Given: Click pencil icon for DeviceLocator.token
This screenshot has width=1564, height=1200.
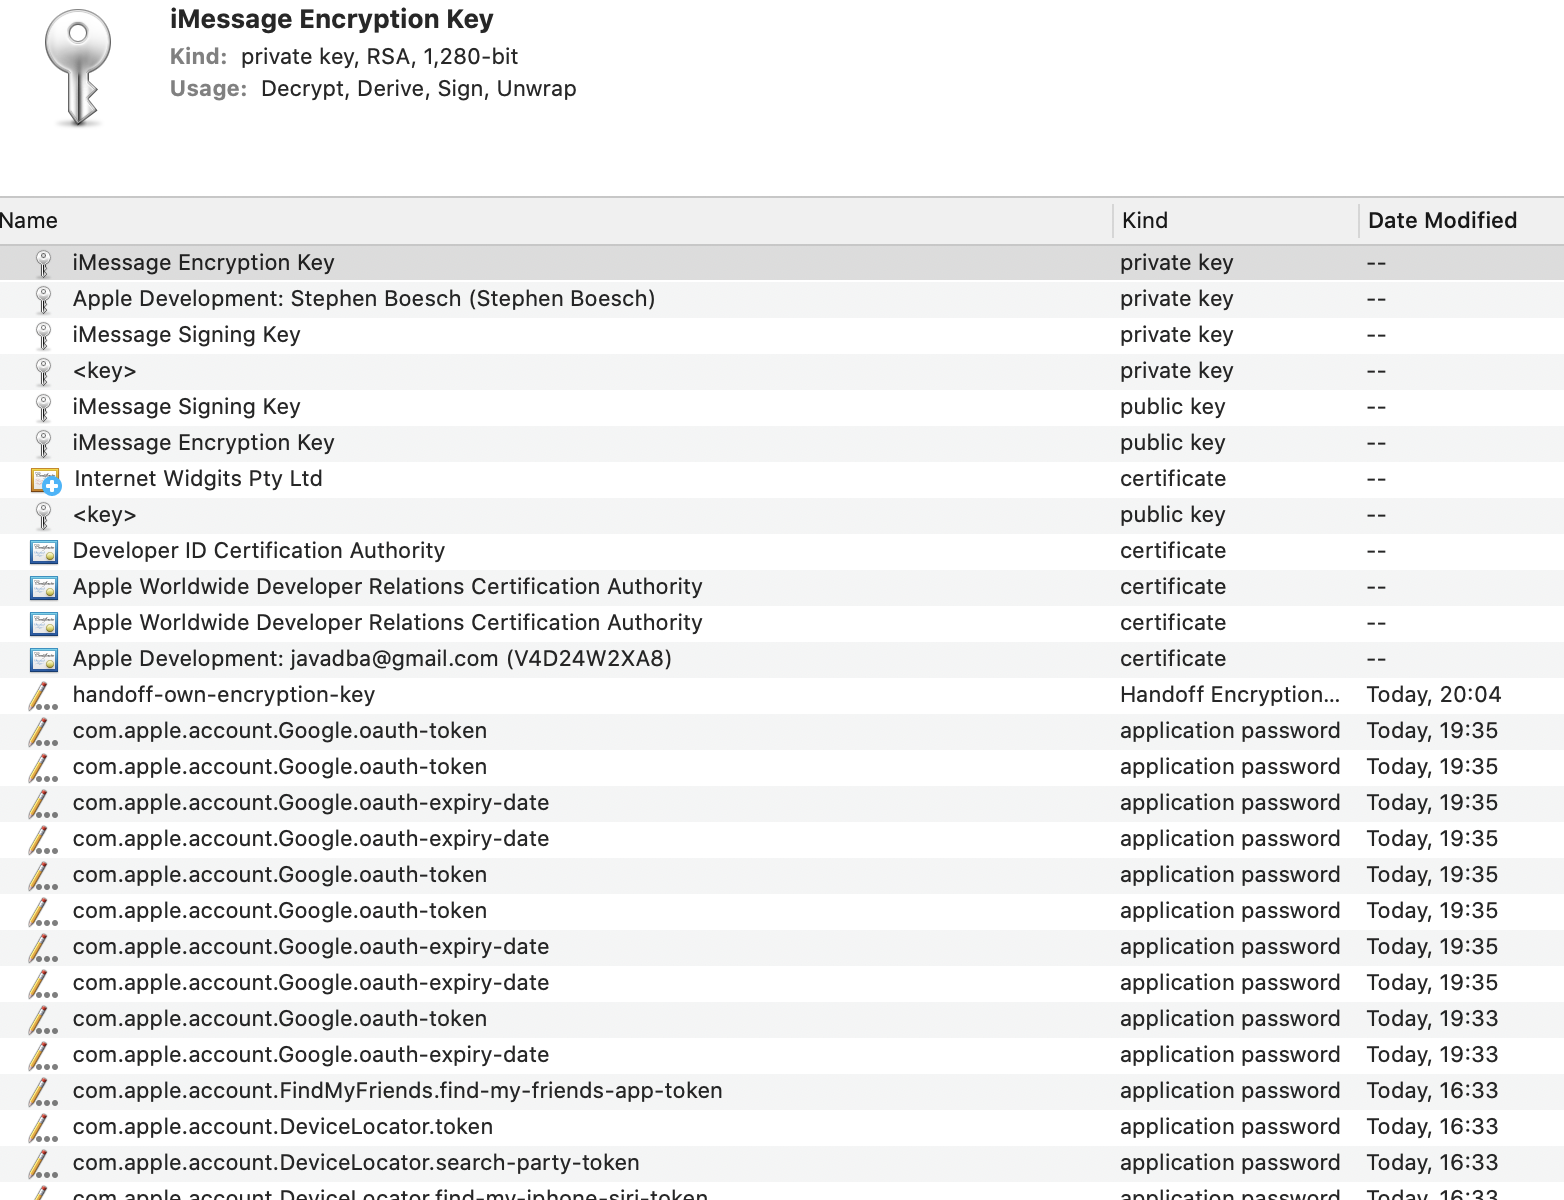Looking at the screenshot, I should tap(42, 1128).
